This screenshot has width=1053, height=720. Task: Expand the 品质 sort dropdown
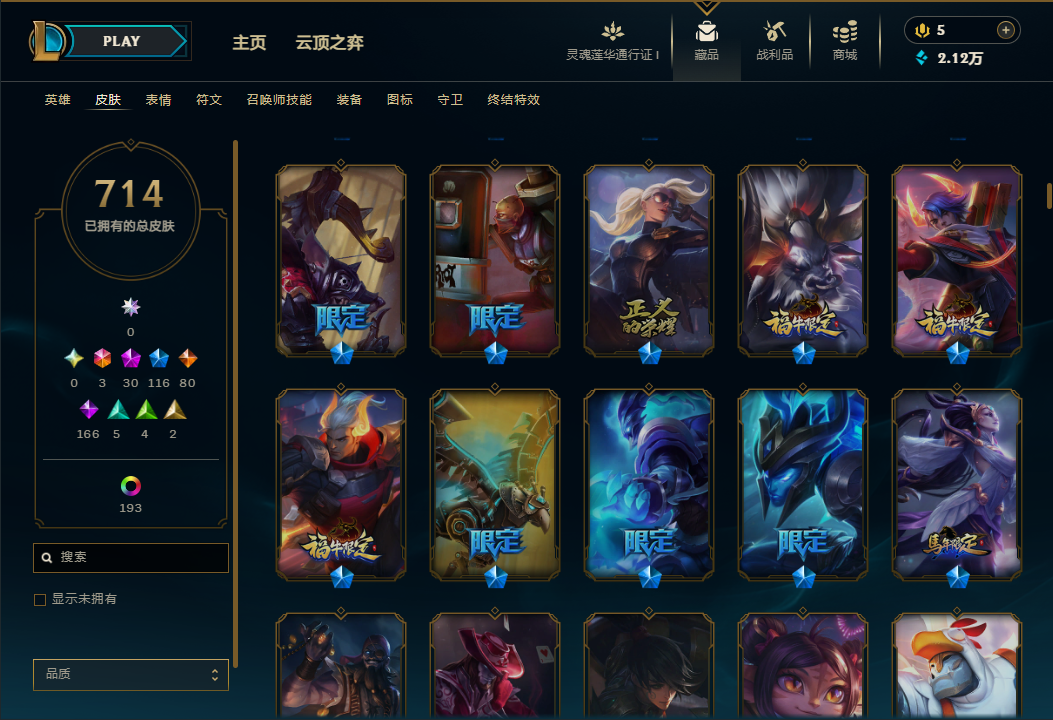[x=131, y=674]
